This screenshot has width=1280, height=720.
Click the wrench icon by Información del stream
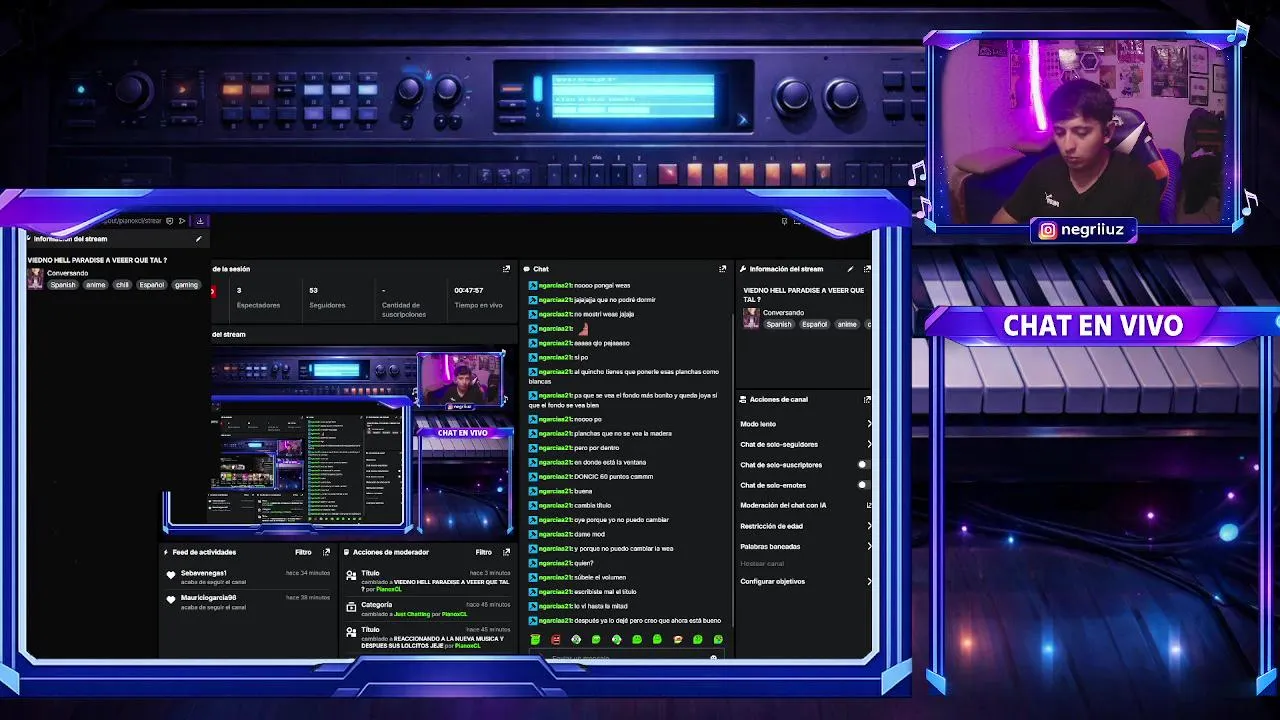[743, 269]
